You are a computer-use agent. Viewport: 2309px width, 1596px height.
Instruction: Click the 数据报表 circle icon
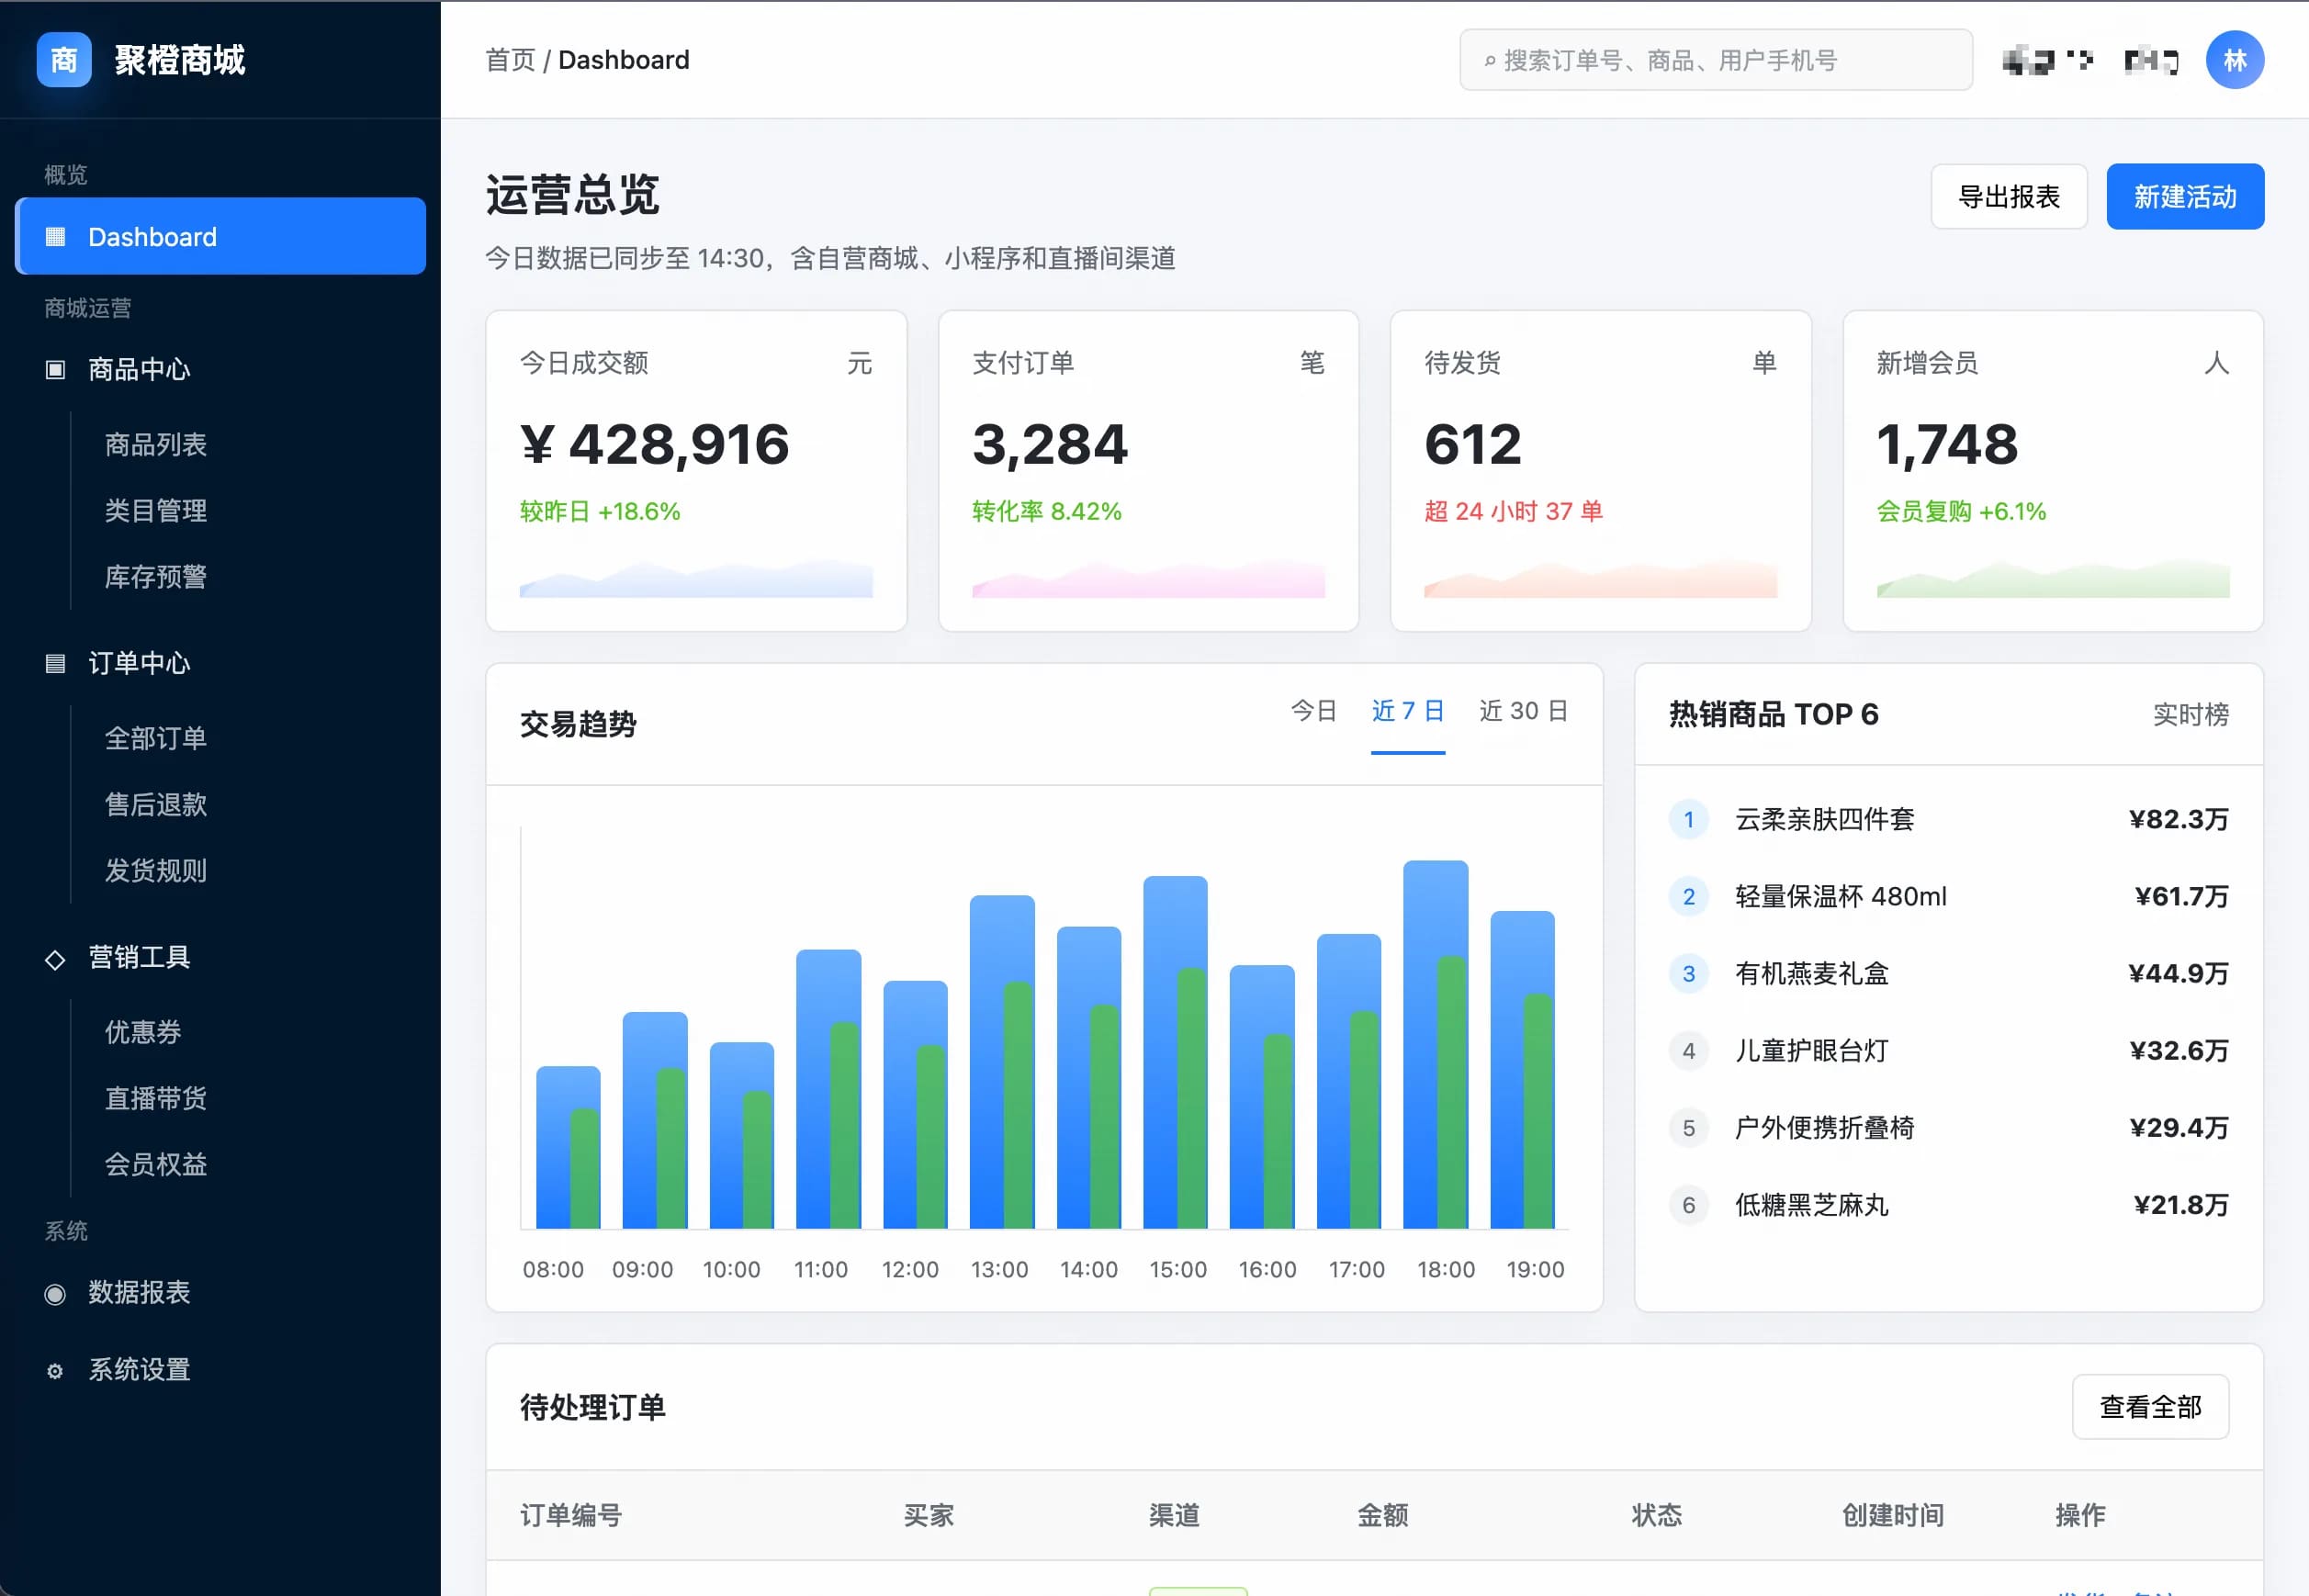[x=55, y=1293]
